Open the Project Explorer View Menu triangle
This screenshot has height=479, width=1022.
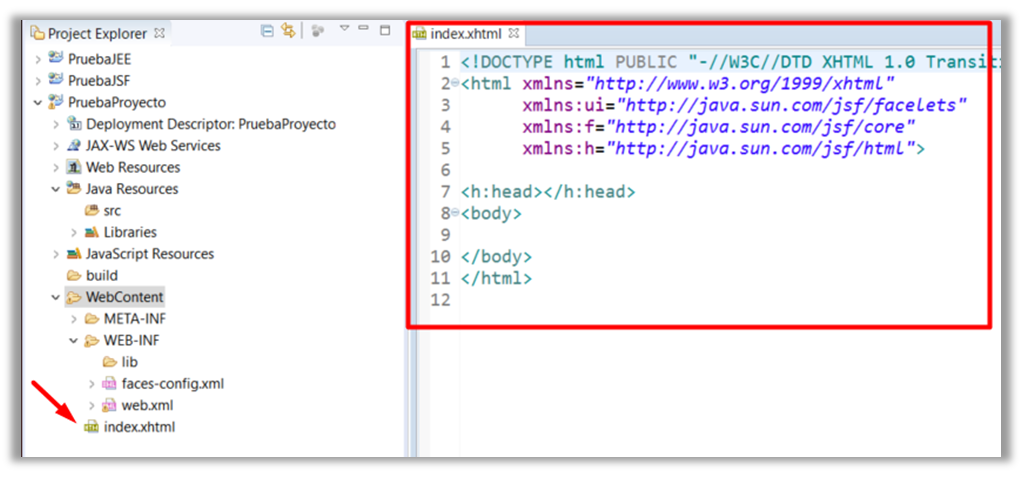pyautogui.click(x=344, y=30)
